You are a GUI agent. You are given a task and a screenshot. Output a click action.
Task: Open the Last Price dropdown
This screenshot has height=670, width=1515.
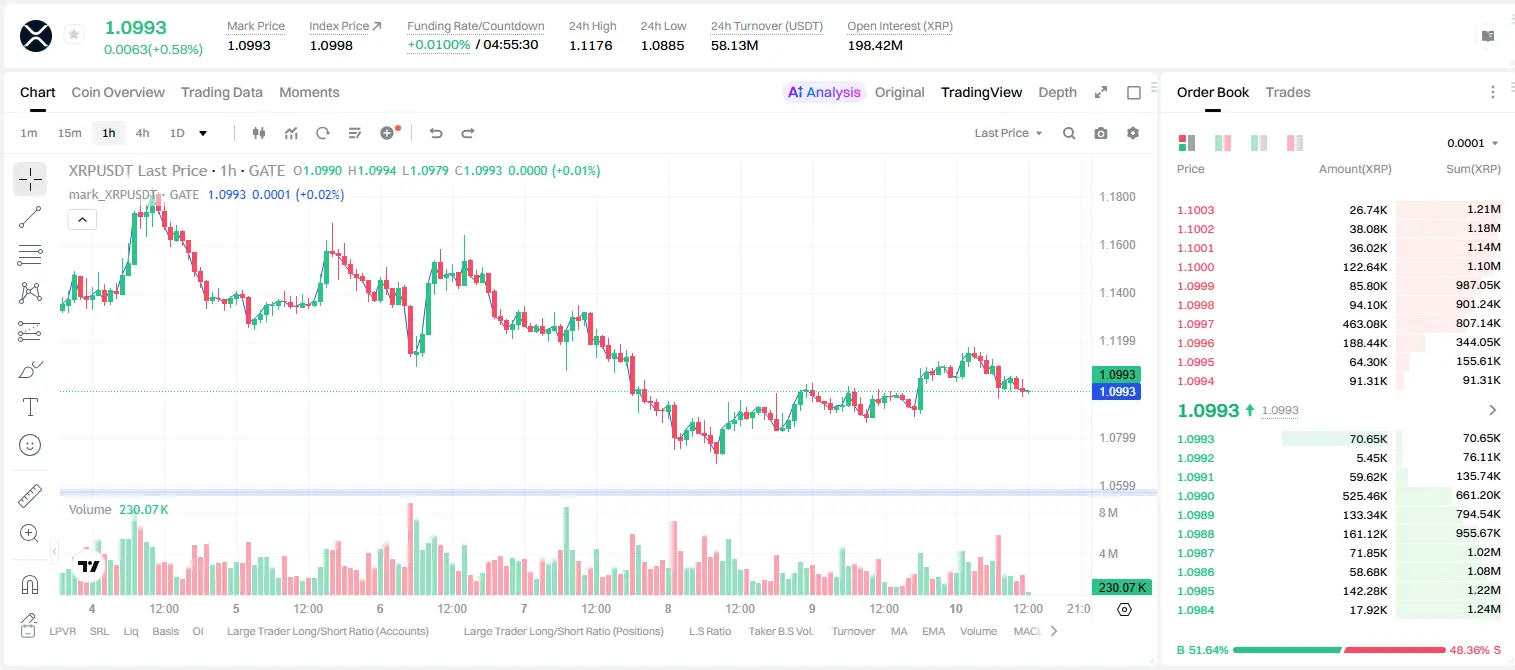coord(1008,133)
